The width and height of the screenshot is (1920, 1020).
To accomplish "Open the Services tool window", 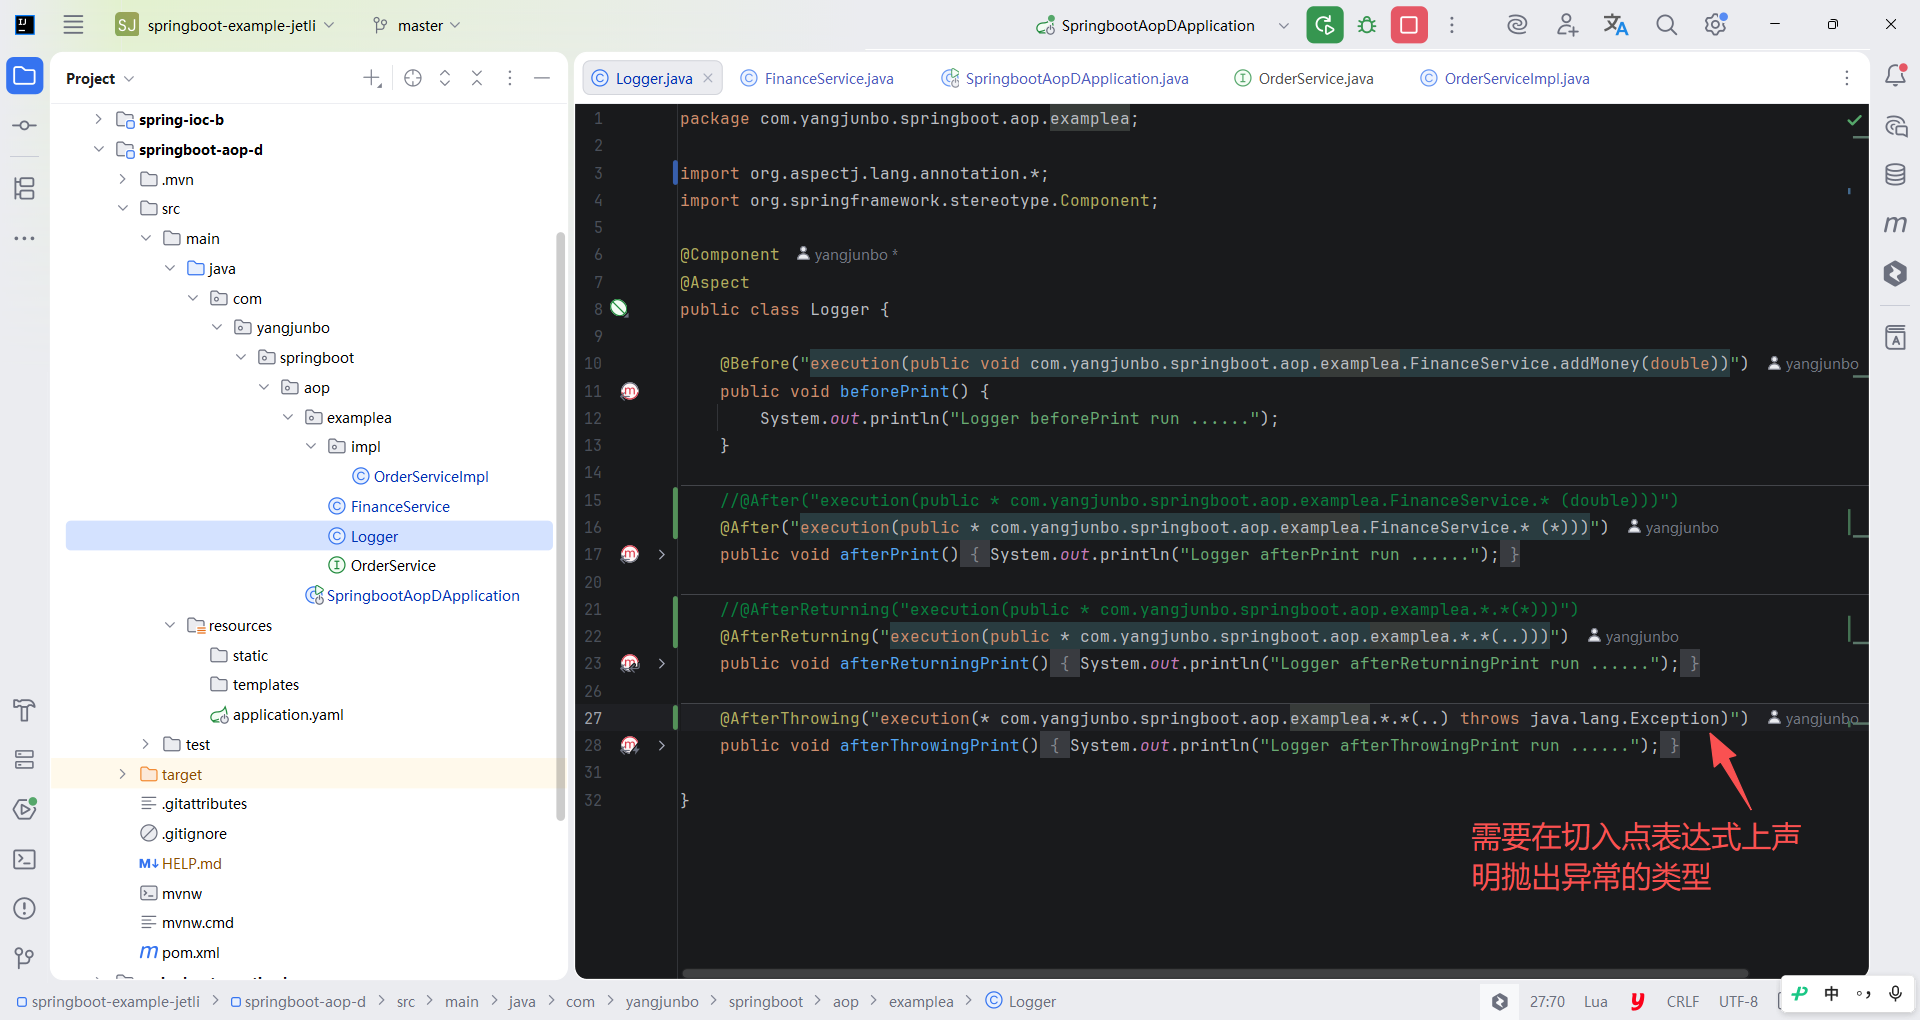I will click(x=25, y=760).
